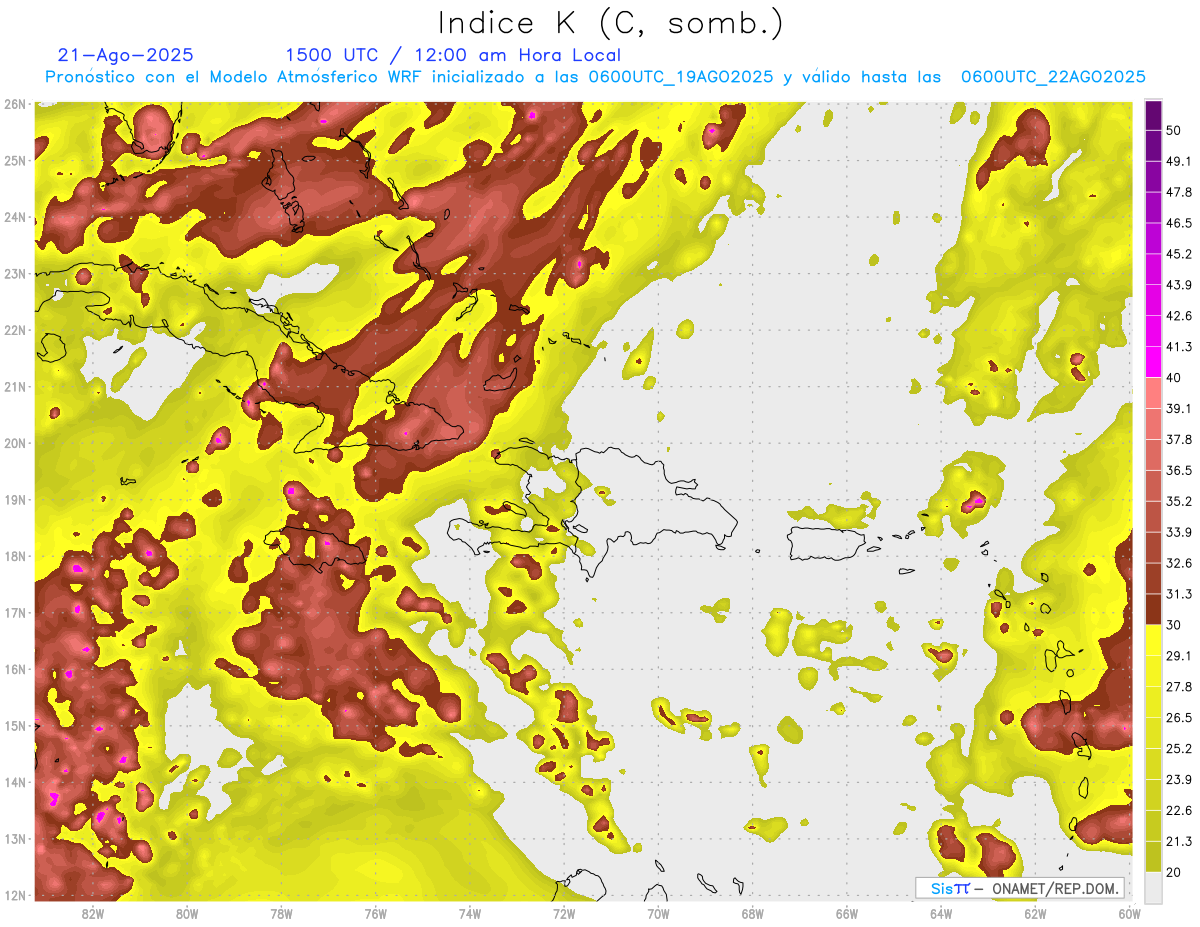Click the "1500 UTC / 12:00 am Hora Local" time label
The width and height of the screenshot is (1200, 927).
[x=453, y=55]
